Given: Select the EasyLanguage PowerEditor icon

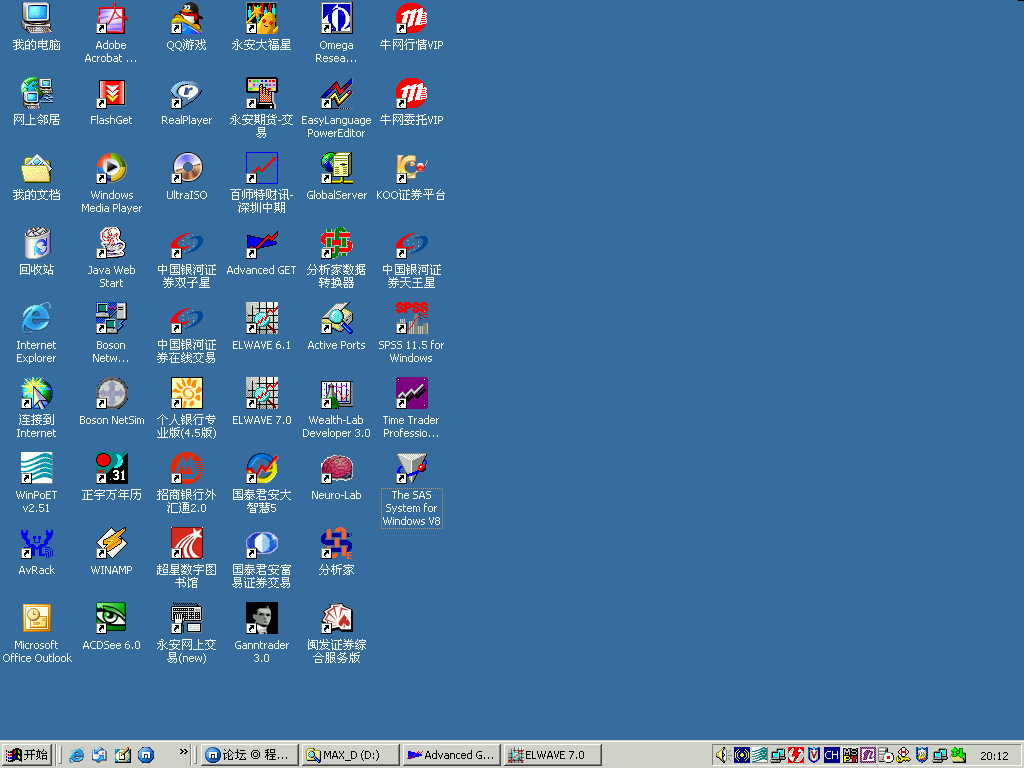Looking at the screenshot, I should [336, 93].
